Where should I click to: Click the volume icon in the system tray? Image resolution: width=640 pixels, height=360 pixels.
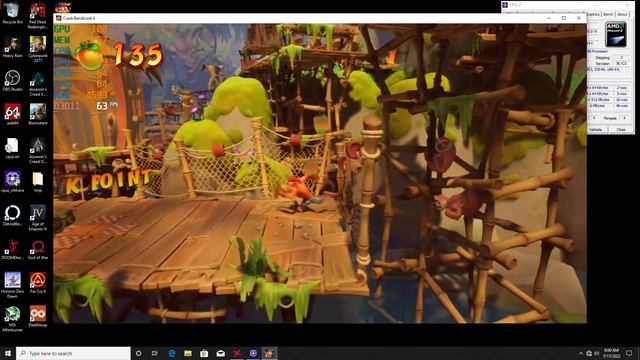(596, 353)
